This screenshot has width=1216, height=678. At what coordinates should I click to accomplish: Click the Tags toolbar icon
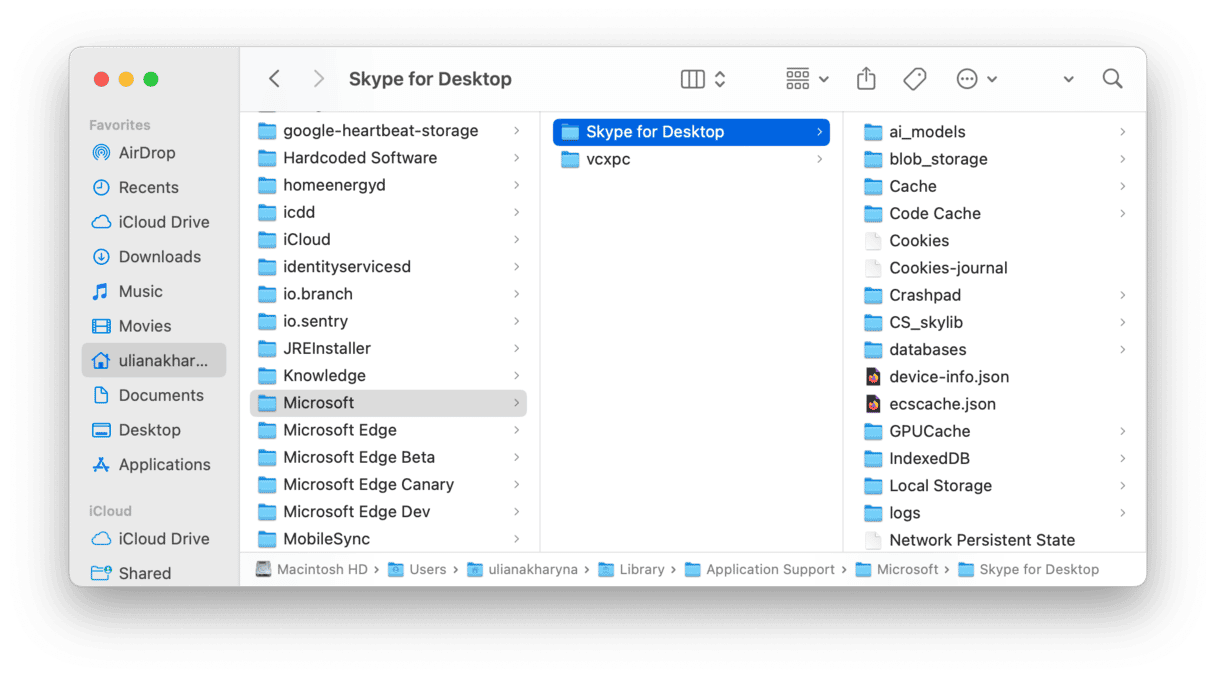tap(914, 79)
